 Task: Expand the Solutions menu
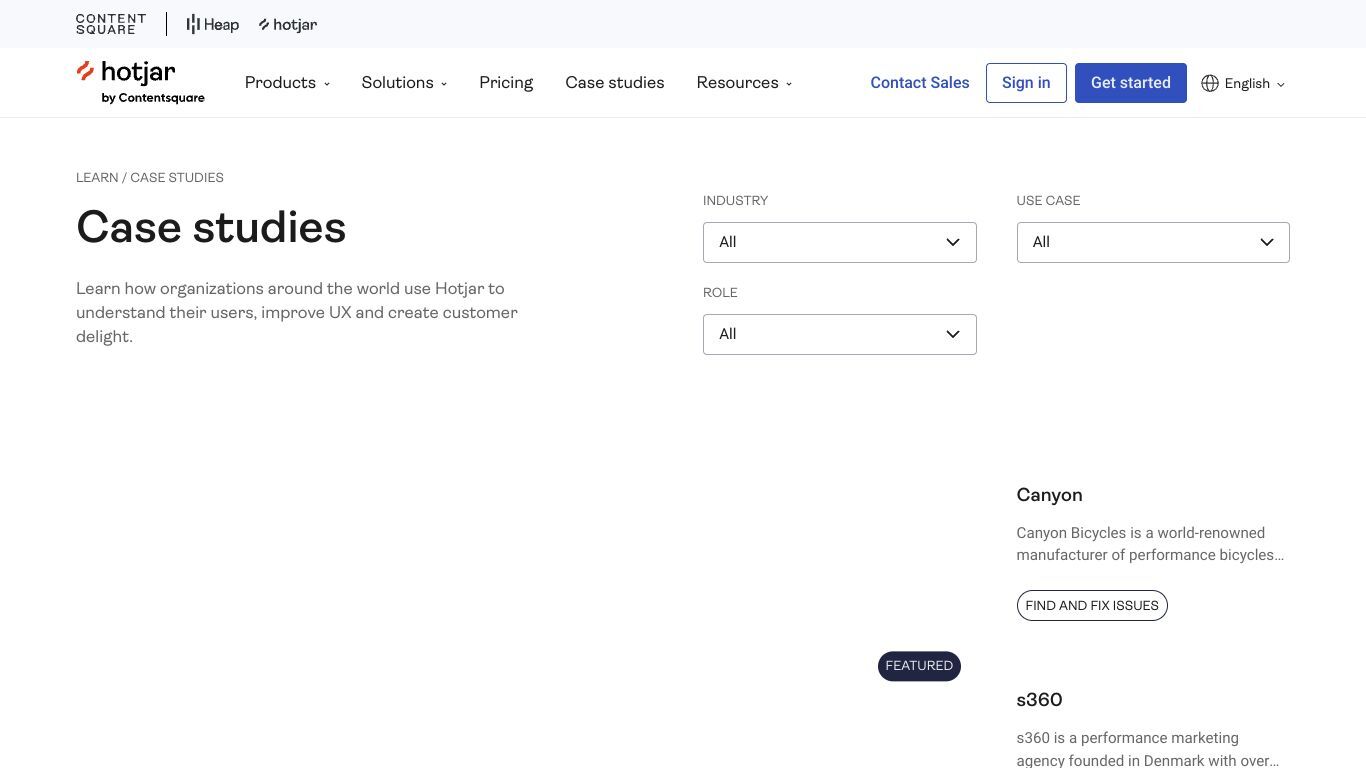click(404, 82)
